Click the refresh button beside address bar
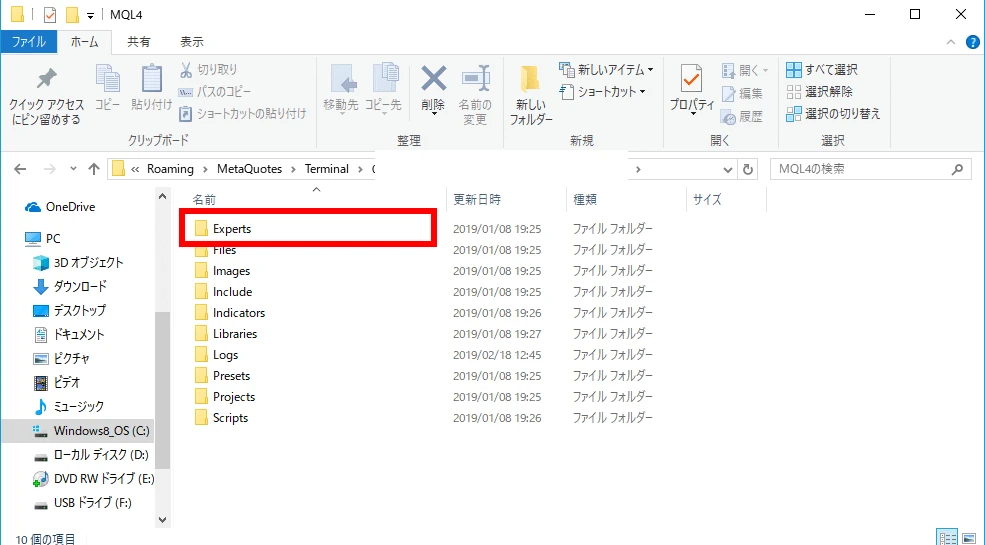Image resolution: width=985 pixels, height=545 pixels. (750, 169)
